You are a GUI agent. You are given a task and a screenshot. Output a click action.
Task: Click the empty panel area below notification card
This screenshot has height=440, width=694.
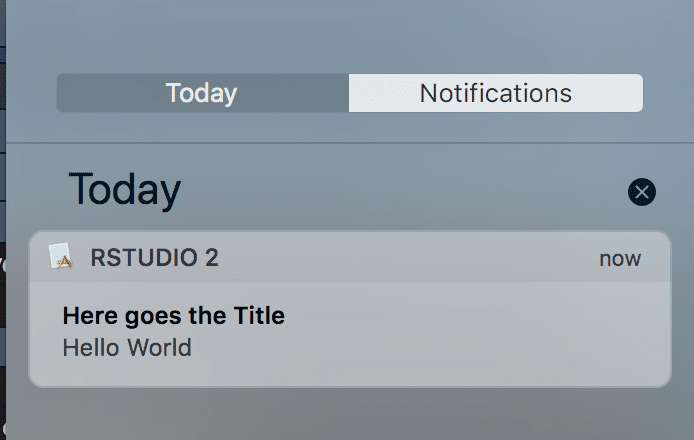point(350,414)
